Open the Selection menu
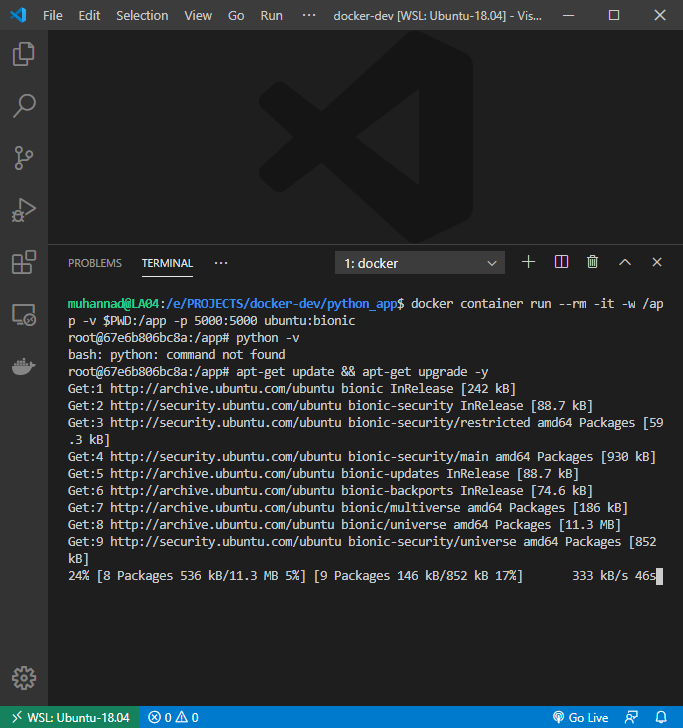Viewport: 683px width, 728px height. click(x=142, y=15)
